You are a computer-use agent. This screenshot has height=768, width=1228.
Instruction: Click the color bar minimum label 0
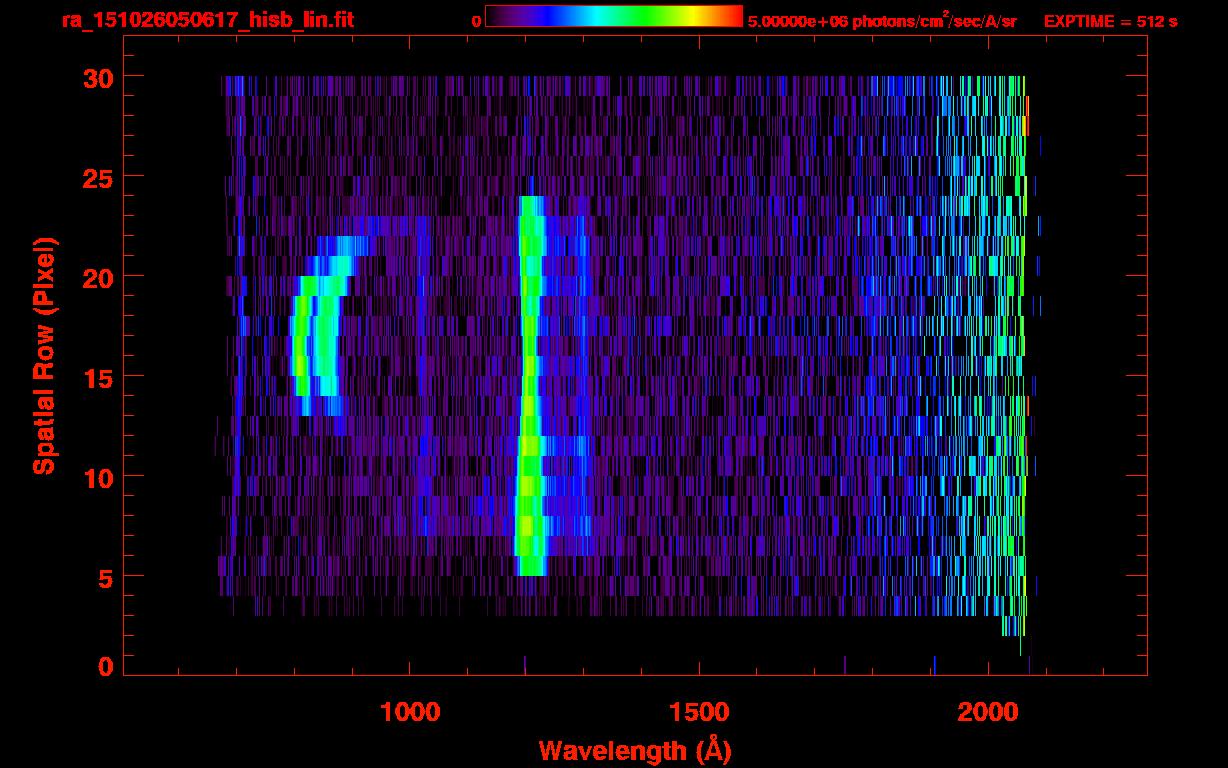[x=476, y=21]
